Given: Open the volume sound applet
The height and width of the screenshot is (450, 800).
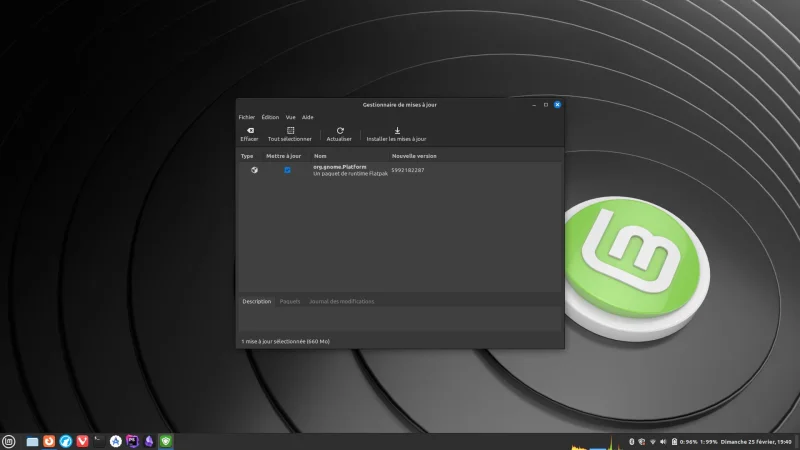Looking at the screenshot, I should pos(663,442).
